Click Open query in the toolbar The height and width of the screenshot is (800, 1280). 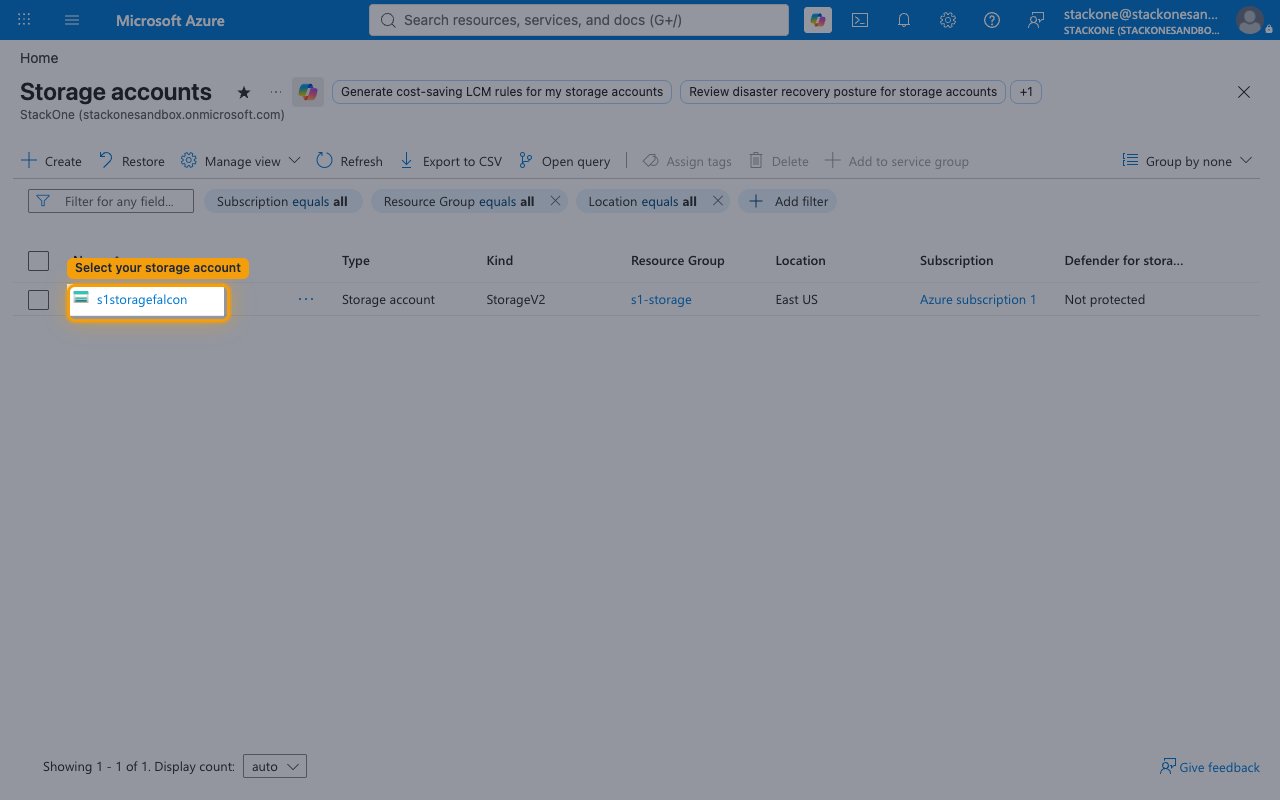(x=564, y=161)
